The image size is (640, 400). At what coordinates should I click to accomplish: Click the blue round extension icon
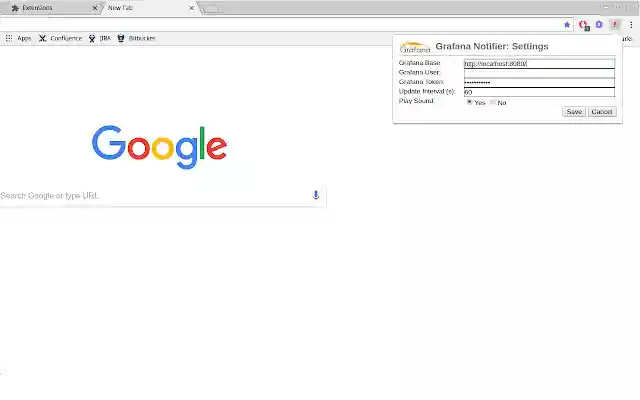tap(599, 24)
